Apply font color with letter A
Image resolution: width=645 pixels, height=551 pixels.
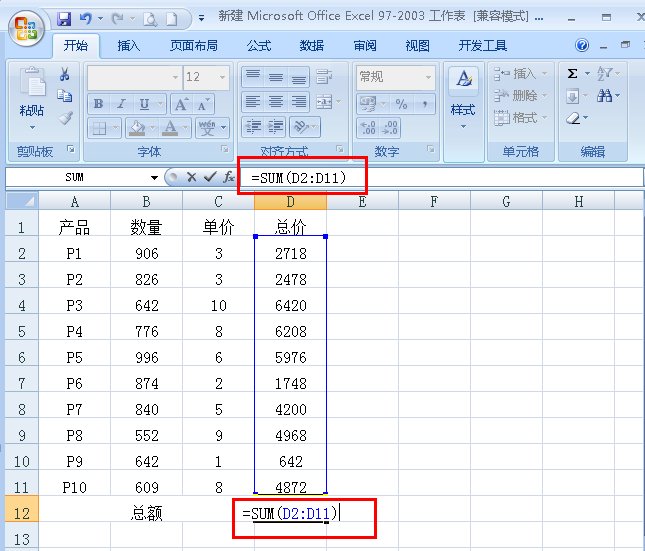pyautogui.click(x=170, y=128)
